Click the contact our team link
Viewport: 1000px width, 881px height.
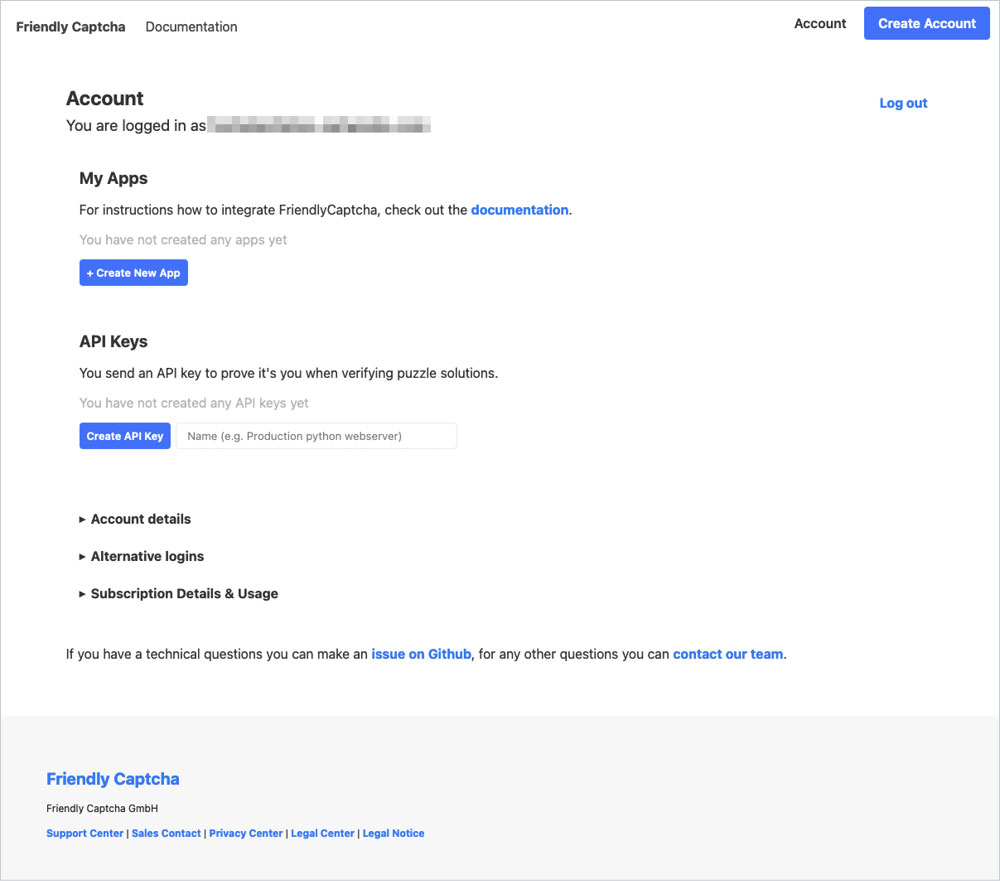click(727, 654)
